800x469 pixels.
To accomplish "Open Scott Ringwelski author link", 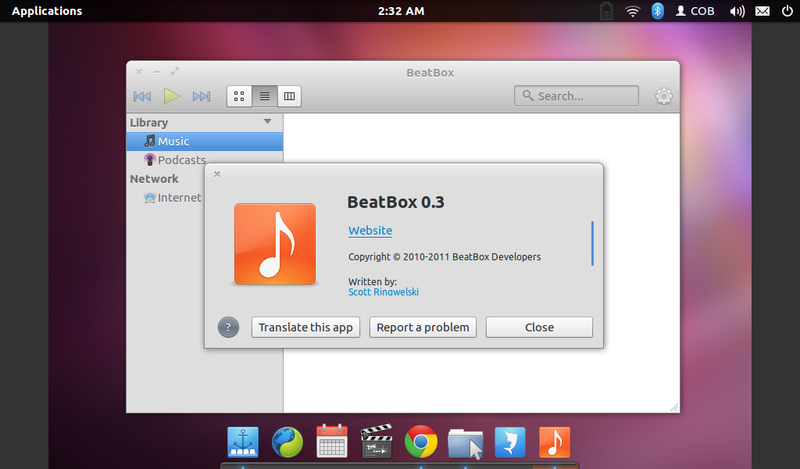I will click(384, 292).
